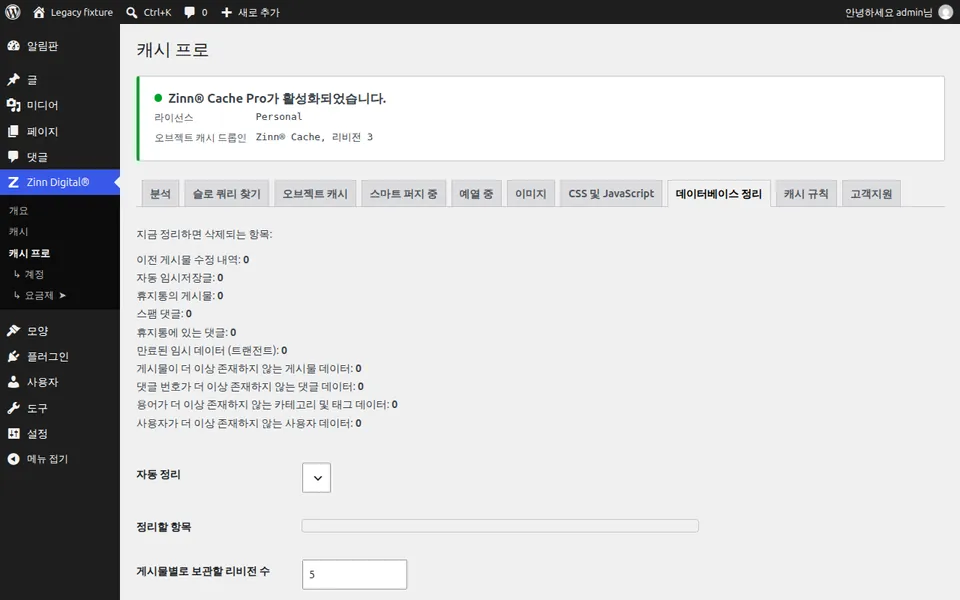Open 설정 settings icon
Image resolution: width=960 pixels, height=600 pixels.
(x=13, y=433)
